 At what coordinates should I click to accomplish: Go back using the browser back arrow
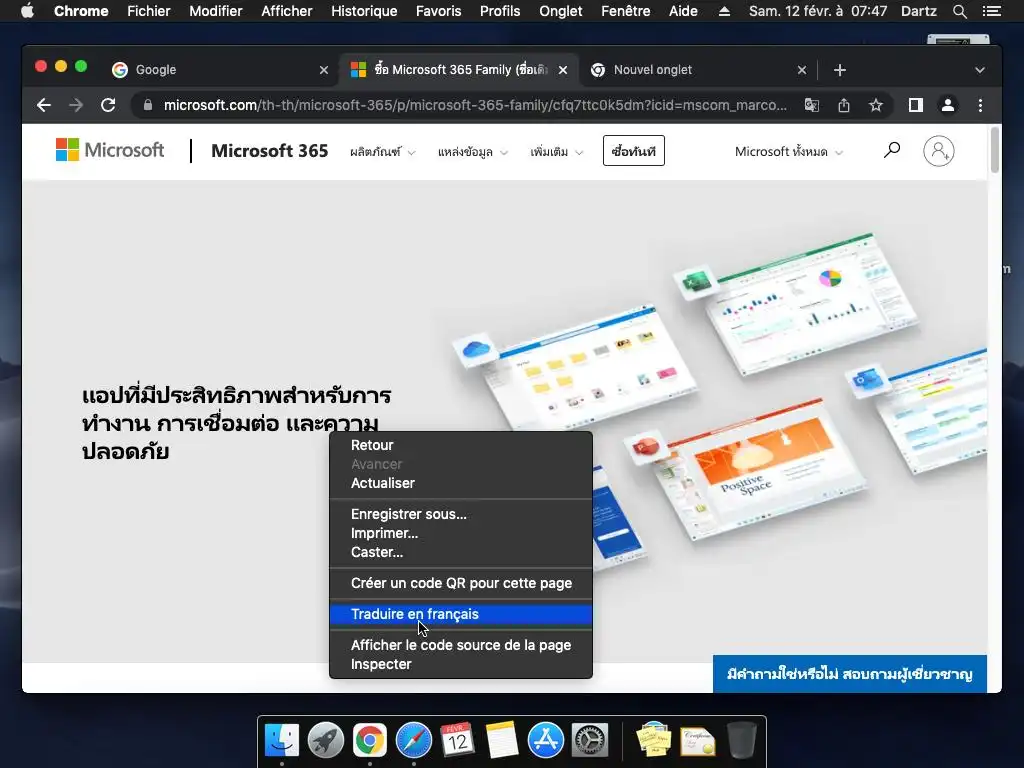[44, 105]
